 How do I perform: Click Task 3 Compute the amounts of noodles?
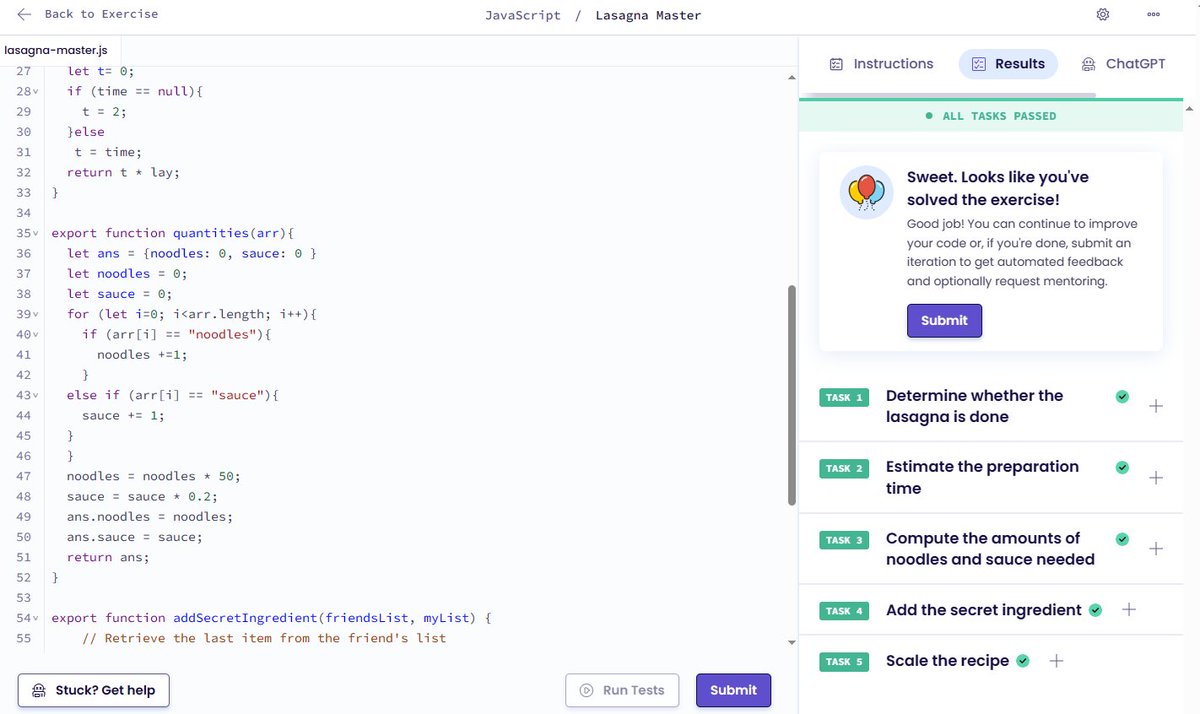pos(990,549)
